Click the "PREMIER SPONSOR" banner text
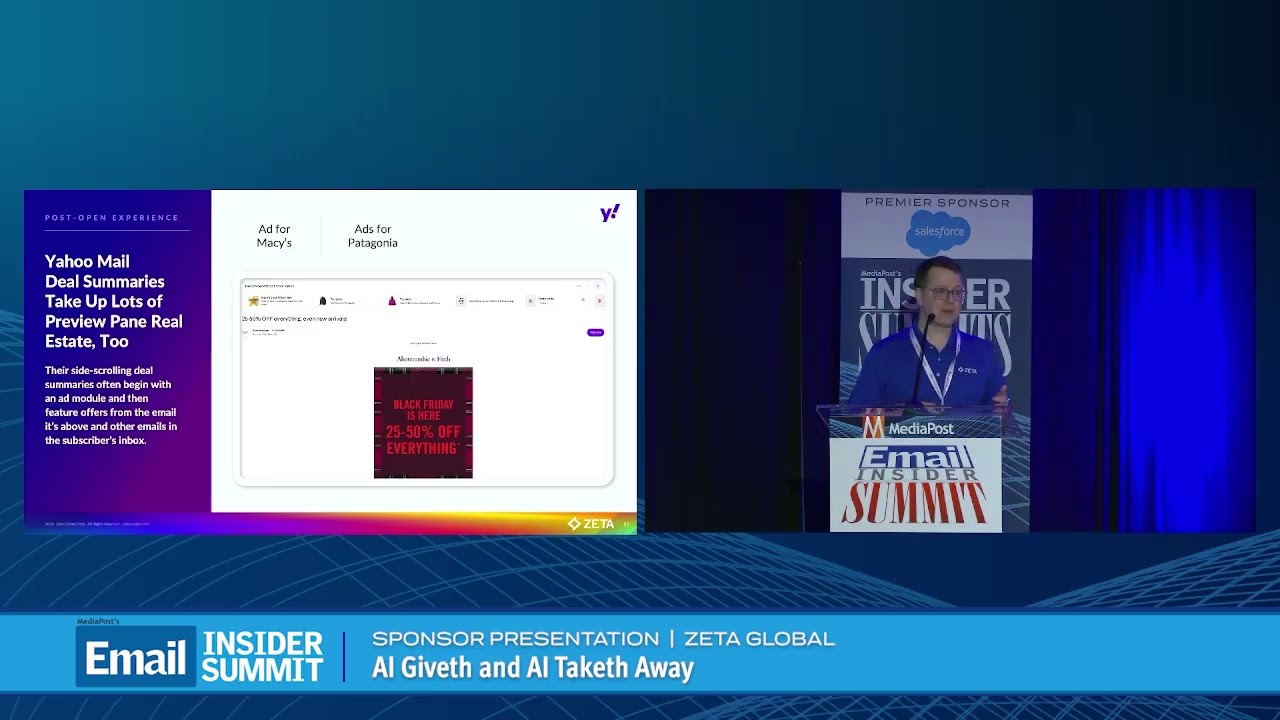The width and height of the screenshot is (1280, 720). [x=937, y=202]
